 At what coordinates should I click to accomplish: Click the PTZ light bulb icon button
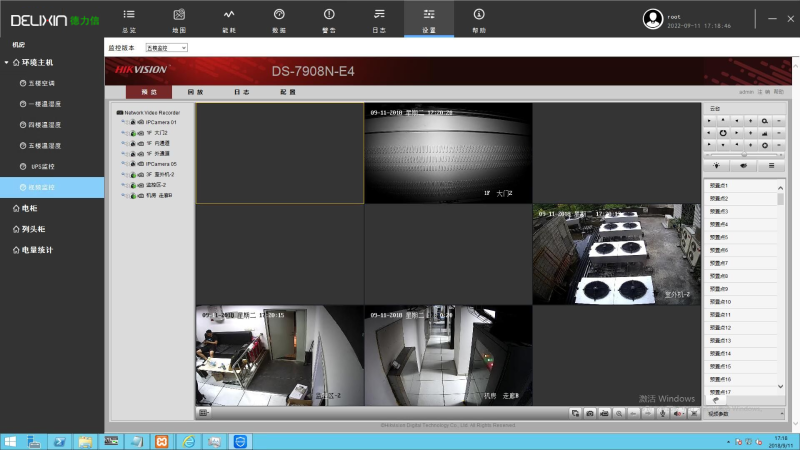pyautogui.click(x=716, y=166)
